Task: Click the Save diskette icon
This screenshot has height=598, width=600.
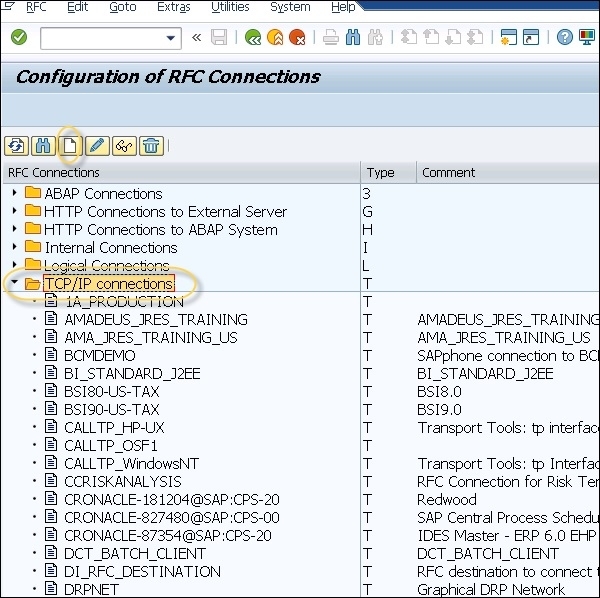Action: point(219,37)
